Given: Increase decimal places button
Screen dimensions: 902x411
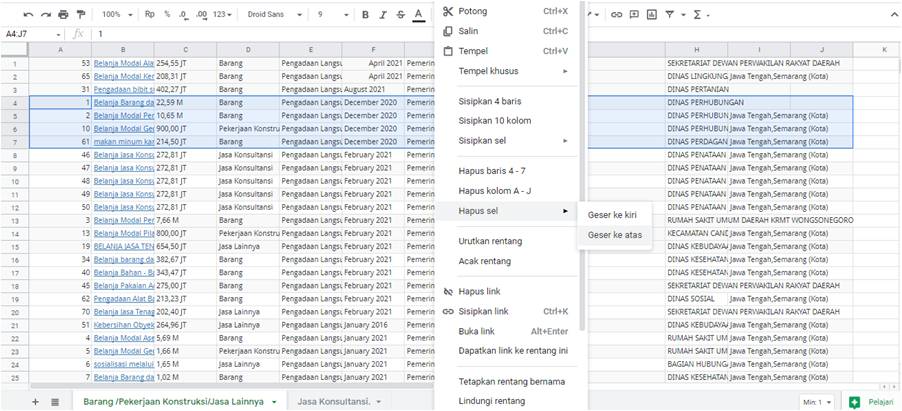Looking at the screenshot, I should pos(201,14).
